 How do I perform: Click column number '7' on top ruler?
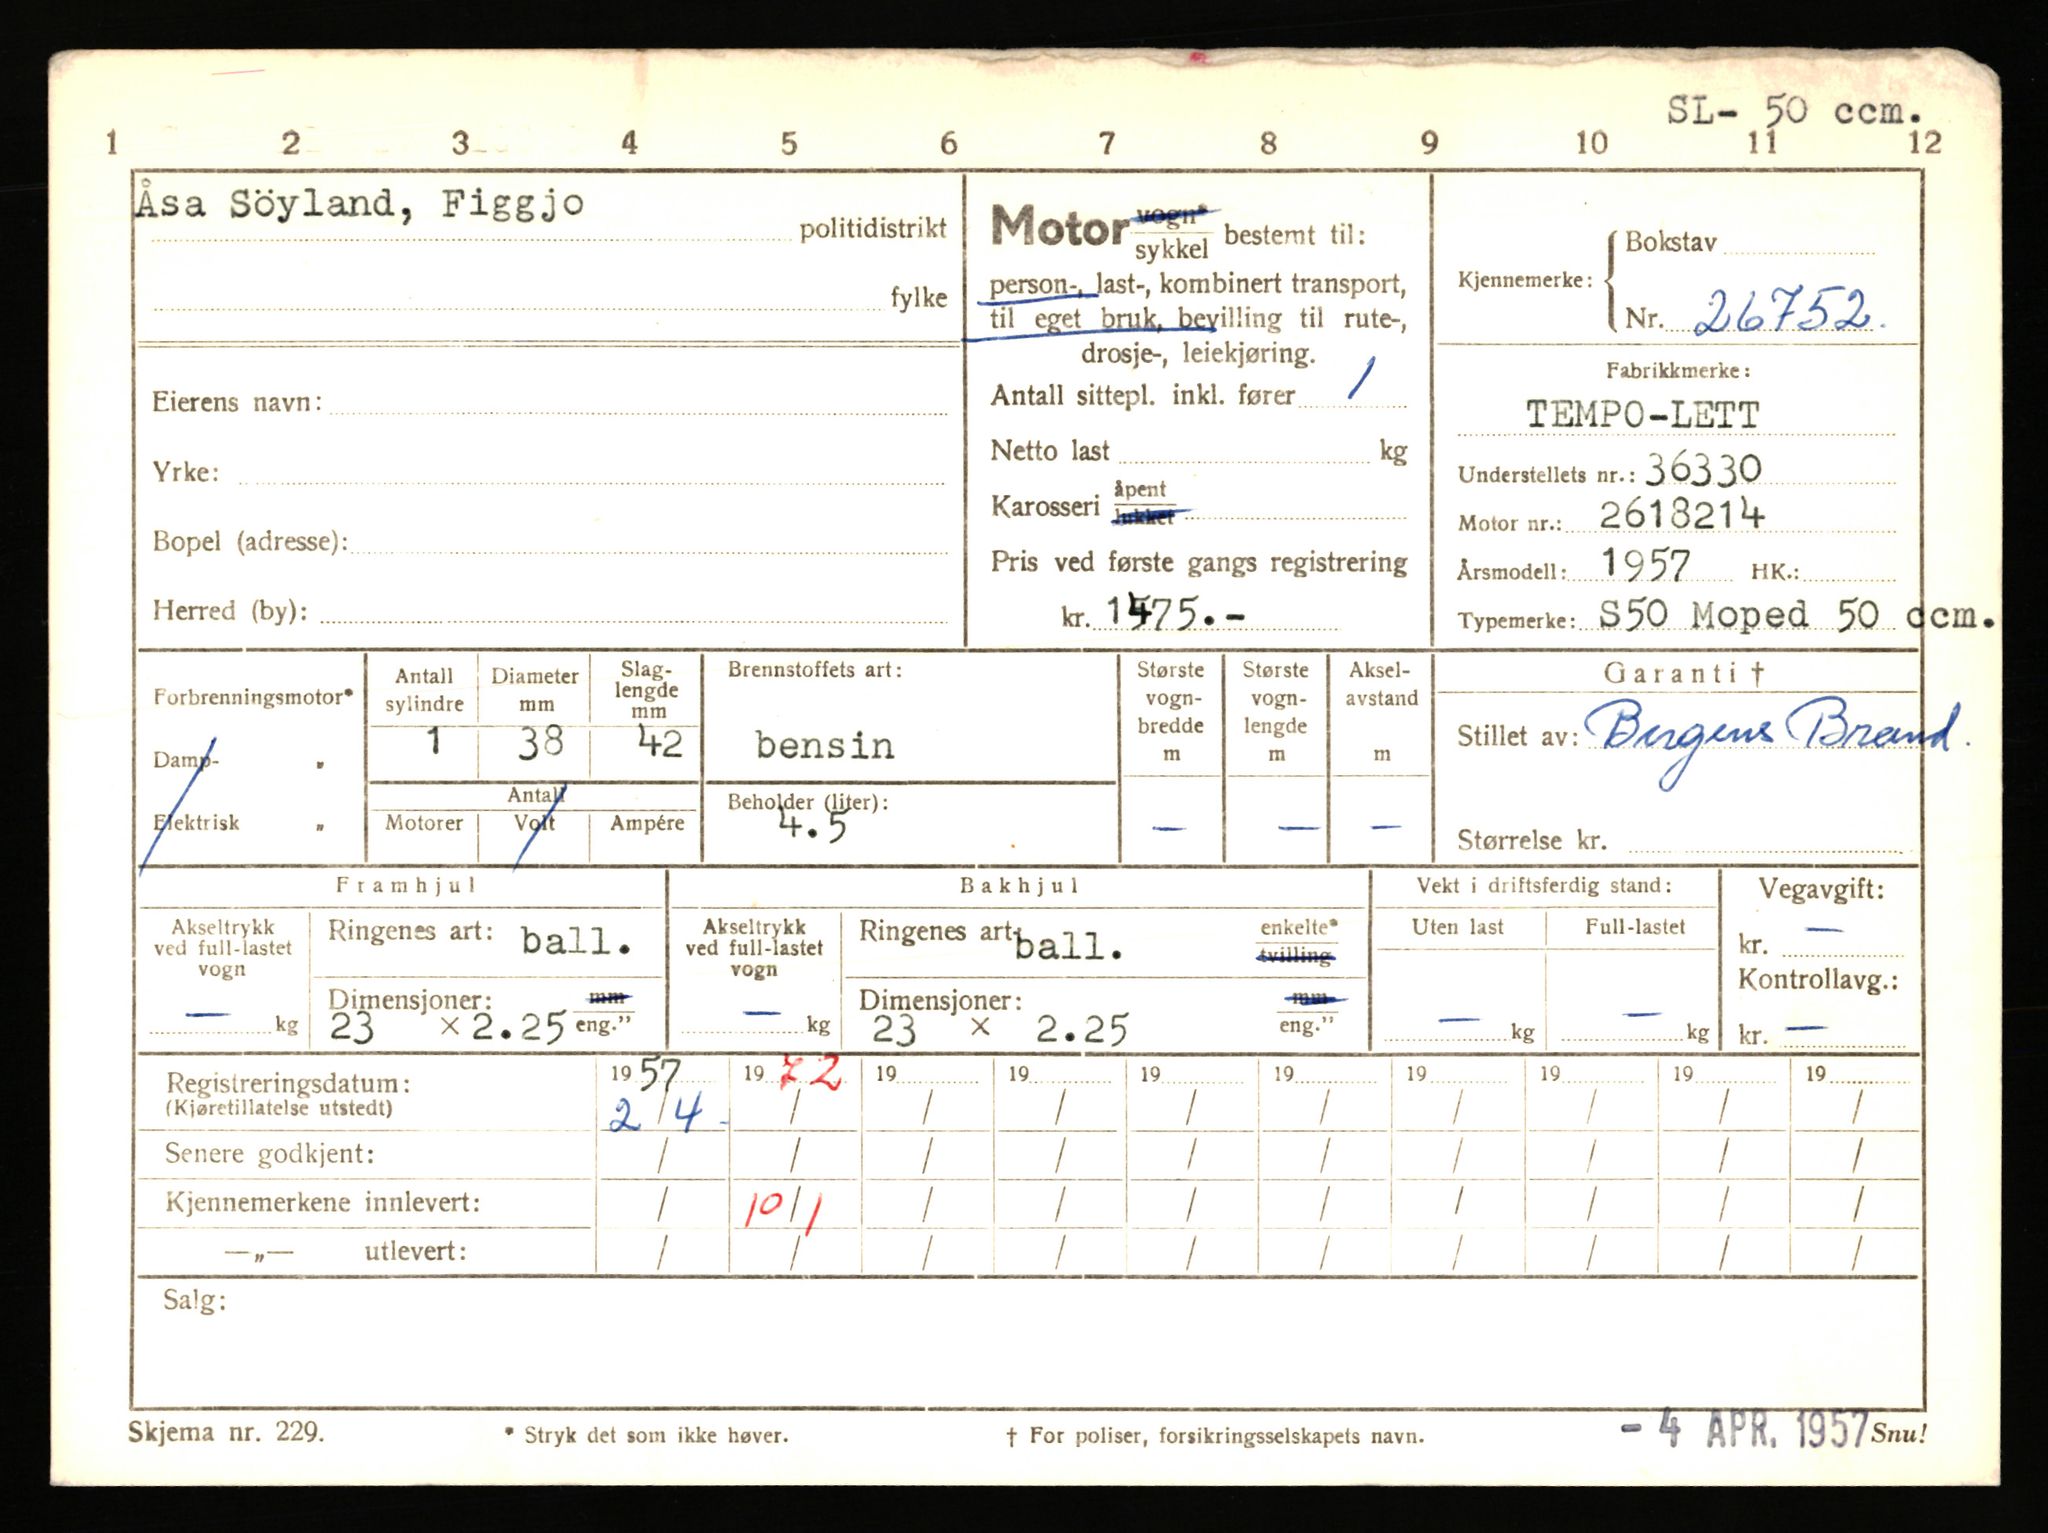(x=1107, y=143)
